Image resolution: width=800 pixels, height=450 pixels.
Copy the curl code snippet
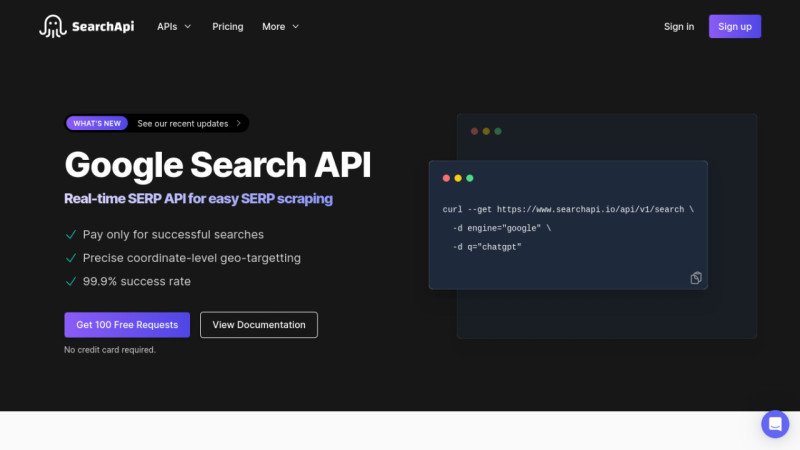[696, 278]
